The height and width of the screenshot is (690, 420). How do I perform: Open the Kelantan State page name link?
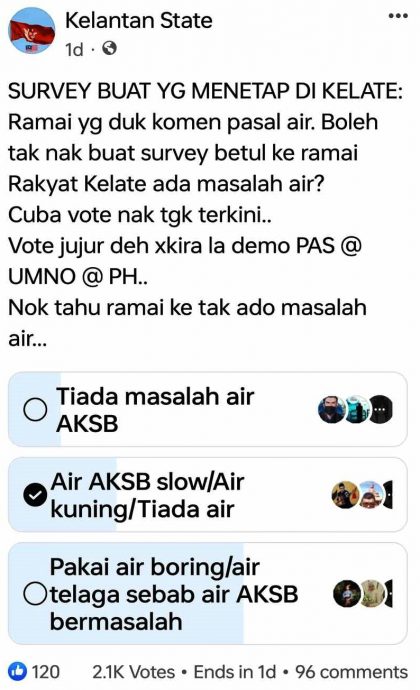139,21
